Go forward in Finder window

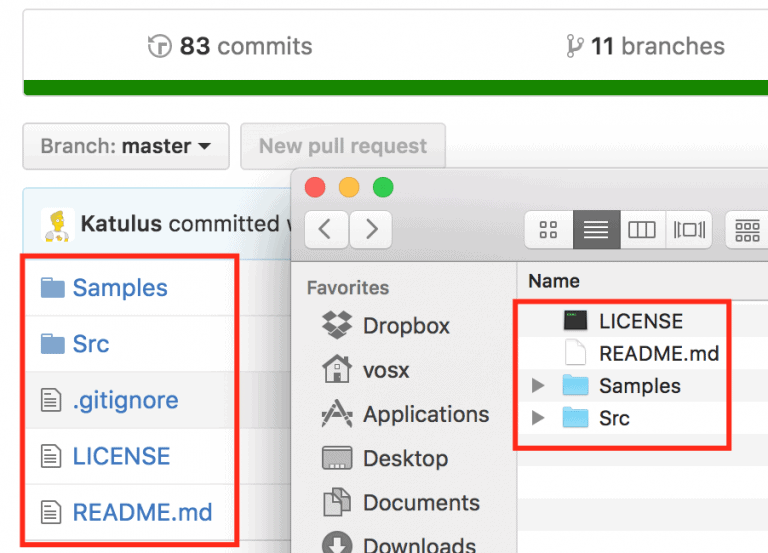[x=371, y=229]
